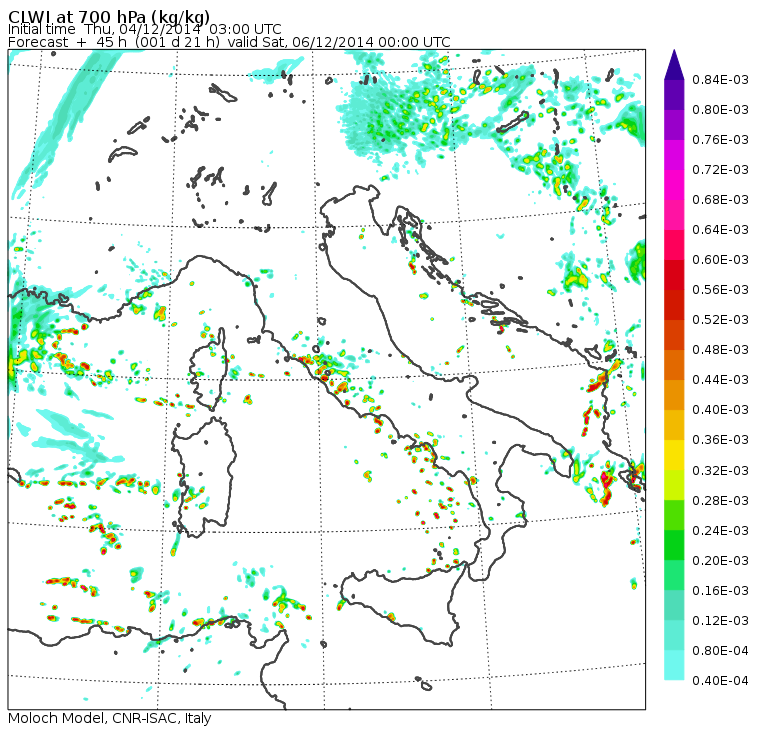Click the chart title CLWI at 700 hPa (kg/kg)
This screenshot has width=760, height=731.
pos(109,17)
